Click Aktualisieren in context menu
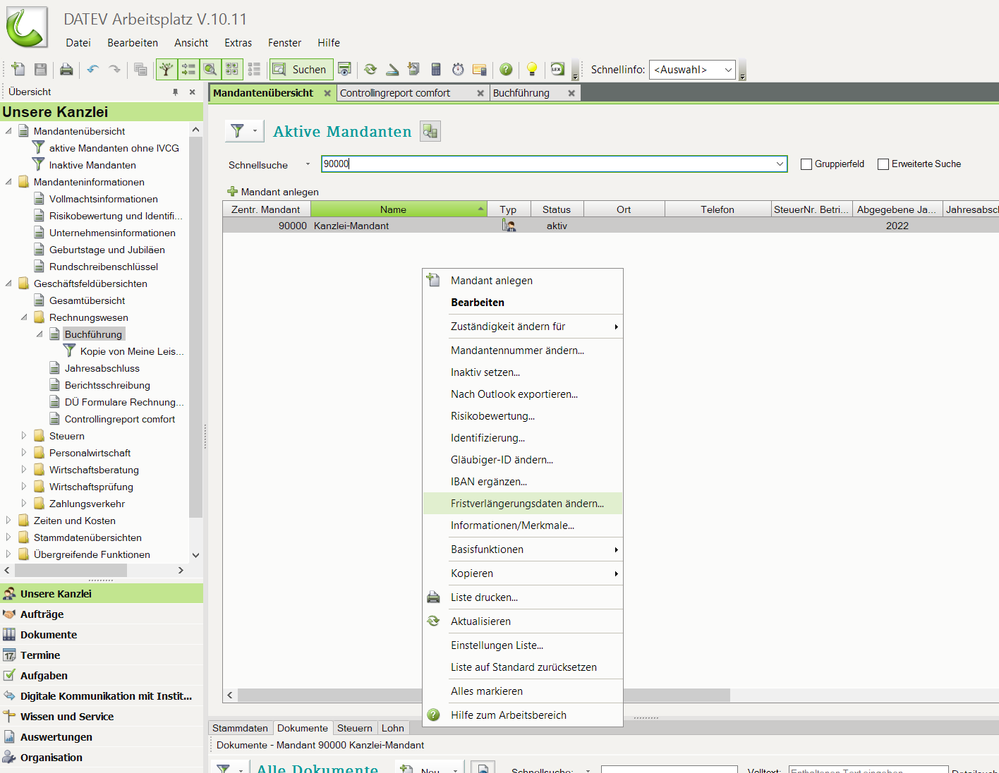The width and height of the screenshot is (999, 773). [523, 621]
